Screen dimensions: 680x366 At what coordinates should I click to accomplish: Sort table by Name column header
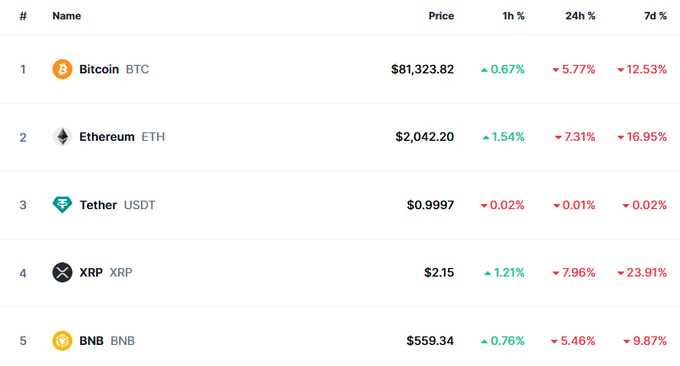coord(67,16)
